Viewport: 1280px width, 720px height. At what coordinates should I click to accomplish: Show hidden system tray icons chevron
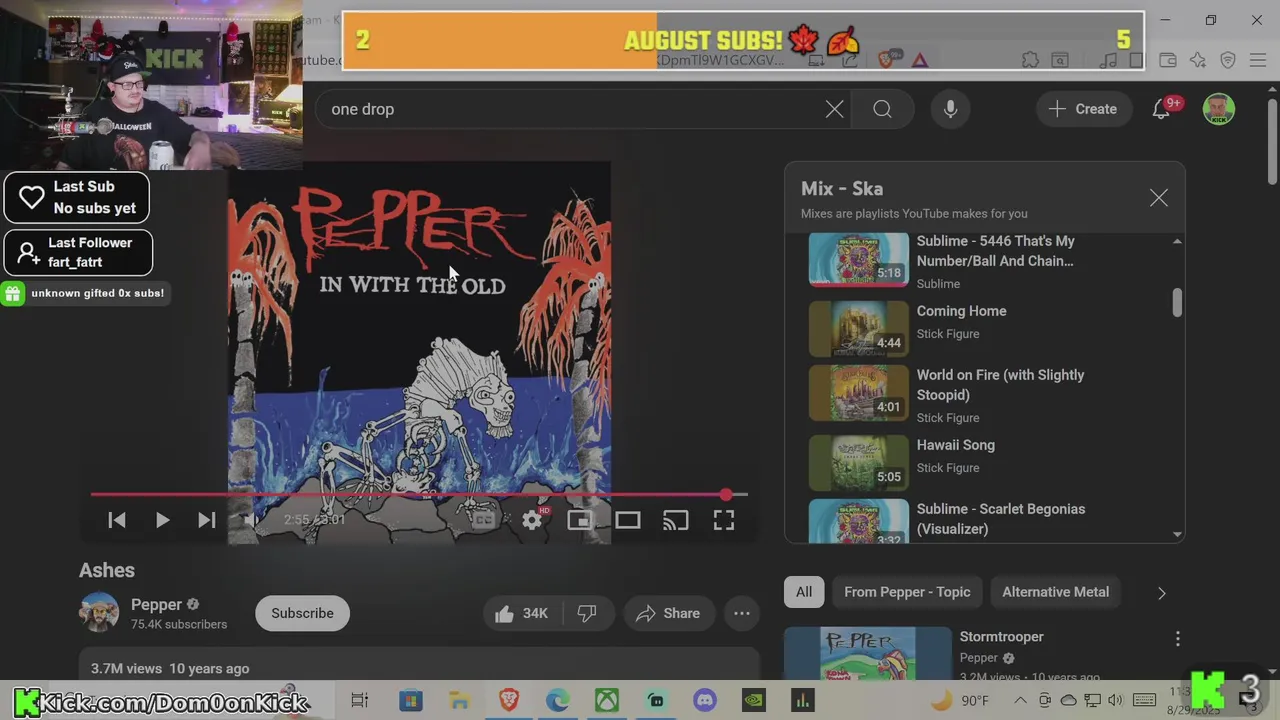[1020, 701]
